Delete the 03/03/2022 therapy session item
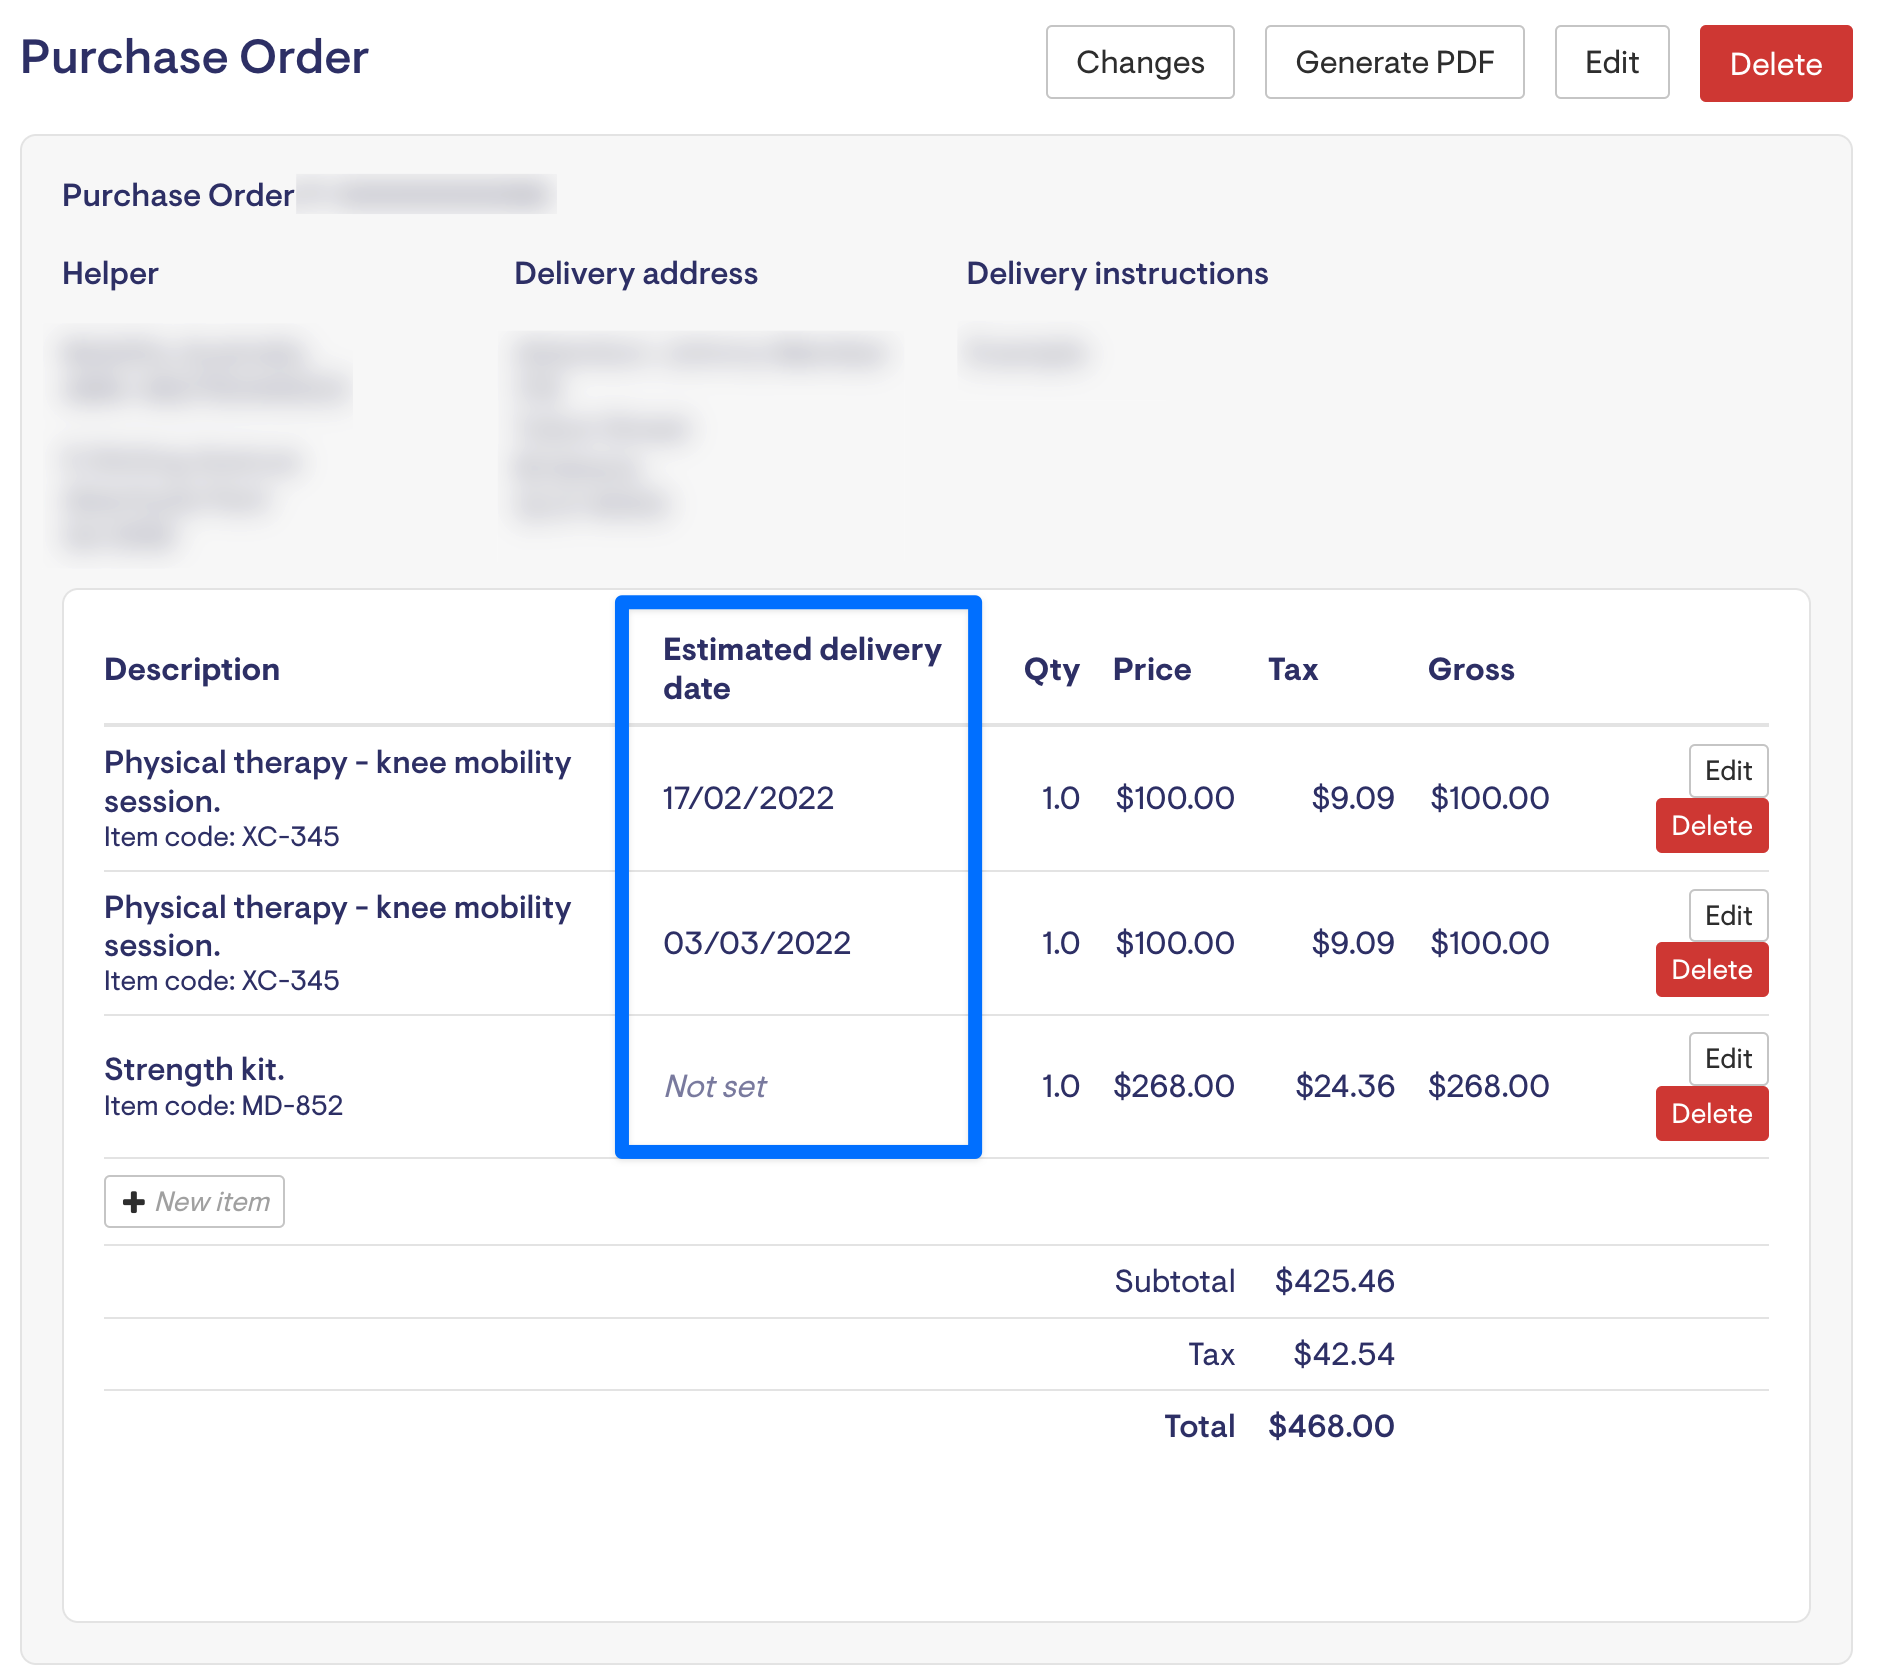The image size is (1880, 1680). click(x=1711, y=970)
